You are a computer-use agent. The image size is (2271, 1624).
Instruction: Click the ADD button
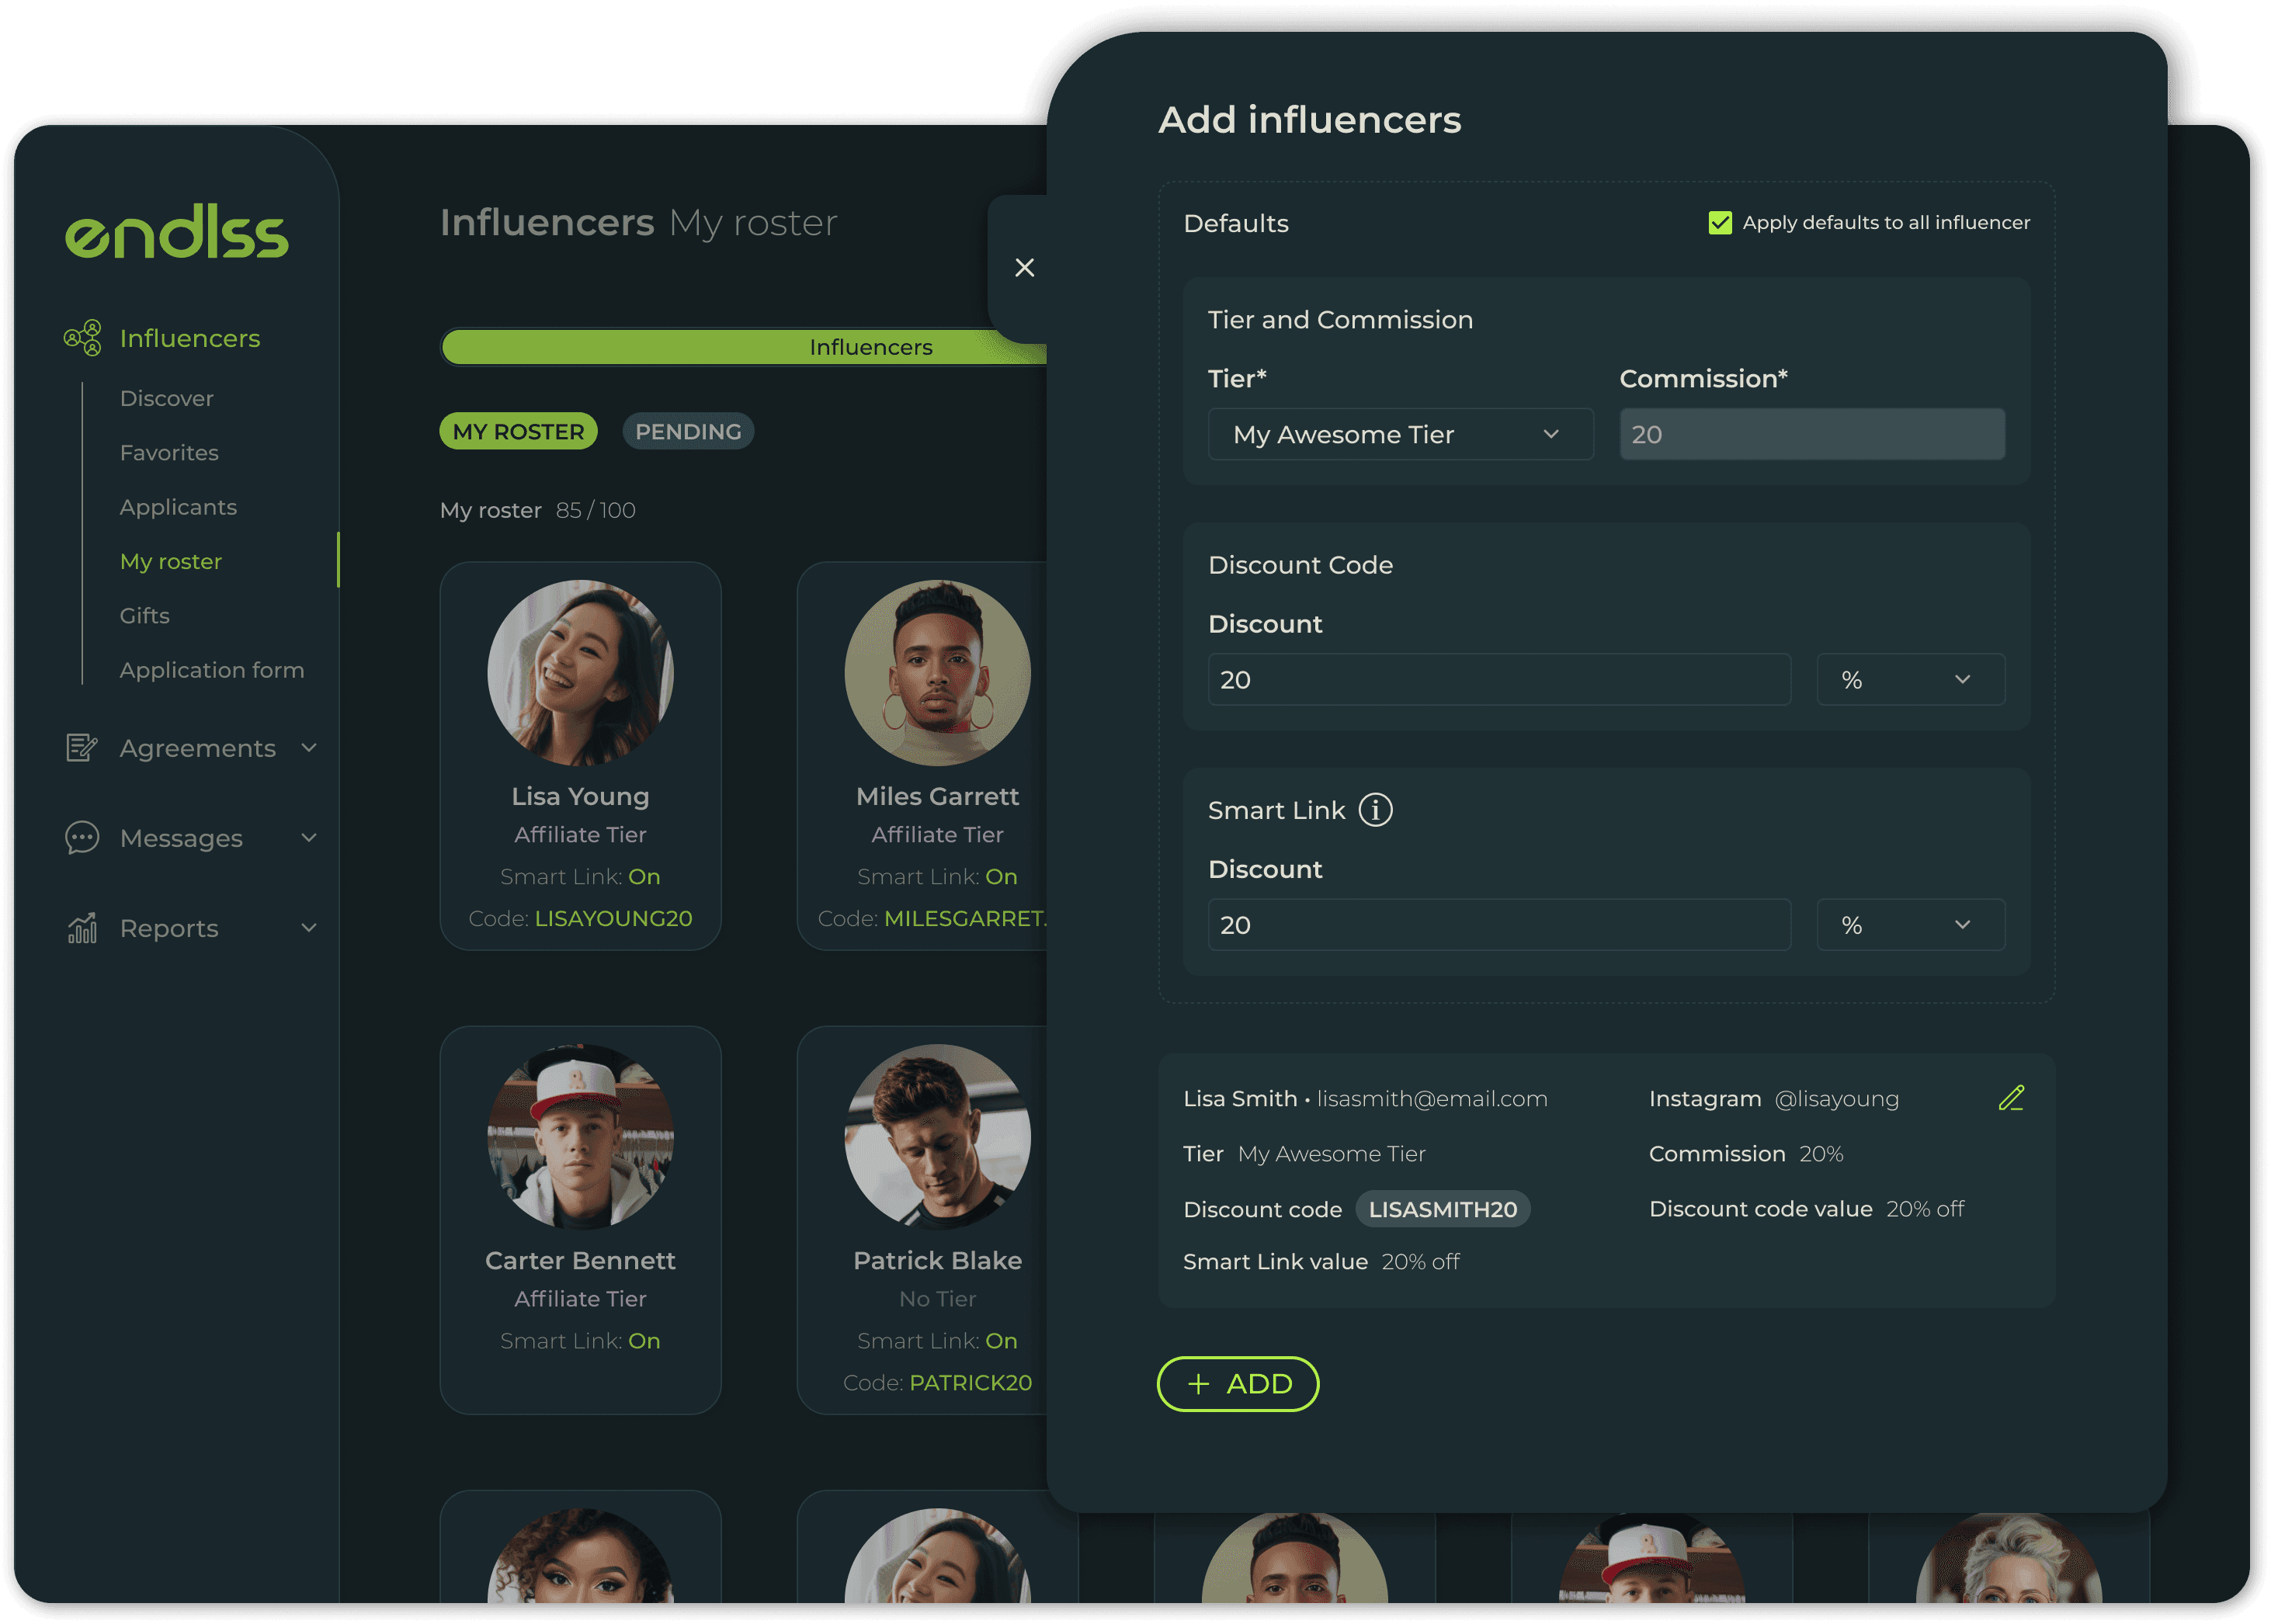(x=1237, y=1383)
